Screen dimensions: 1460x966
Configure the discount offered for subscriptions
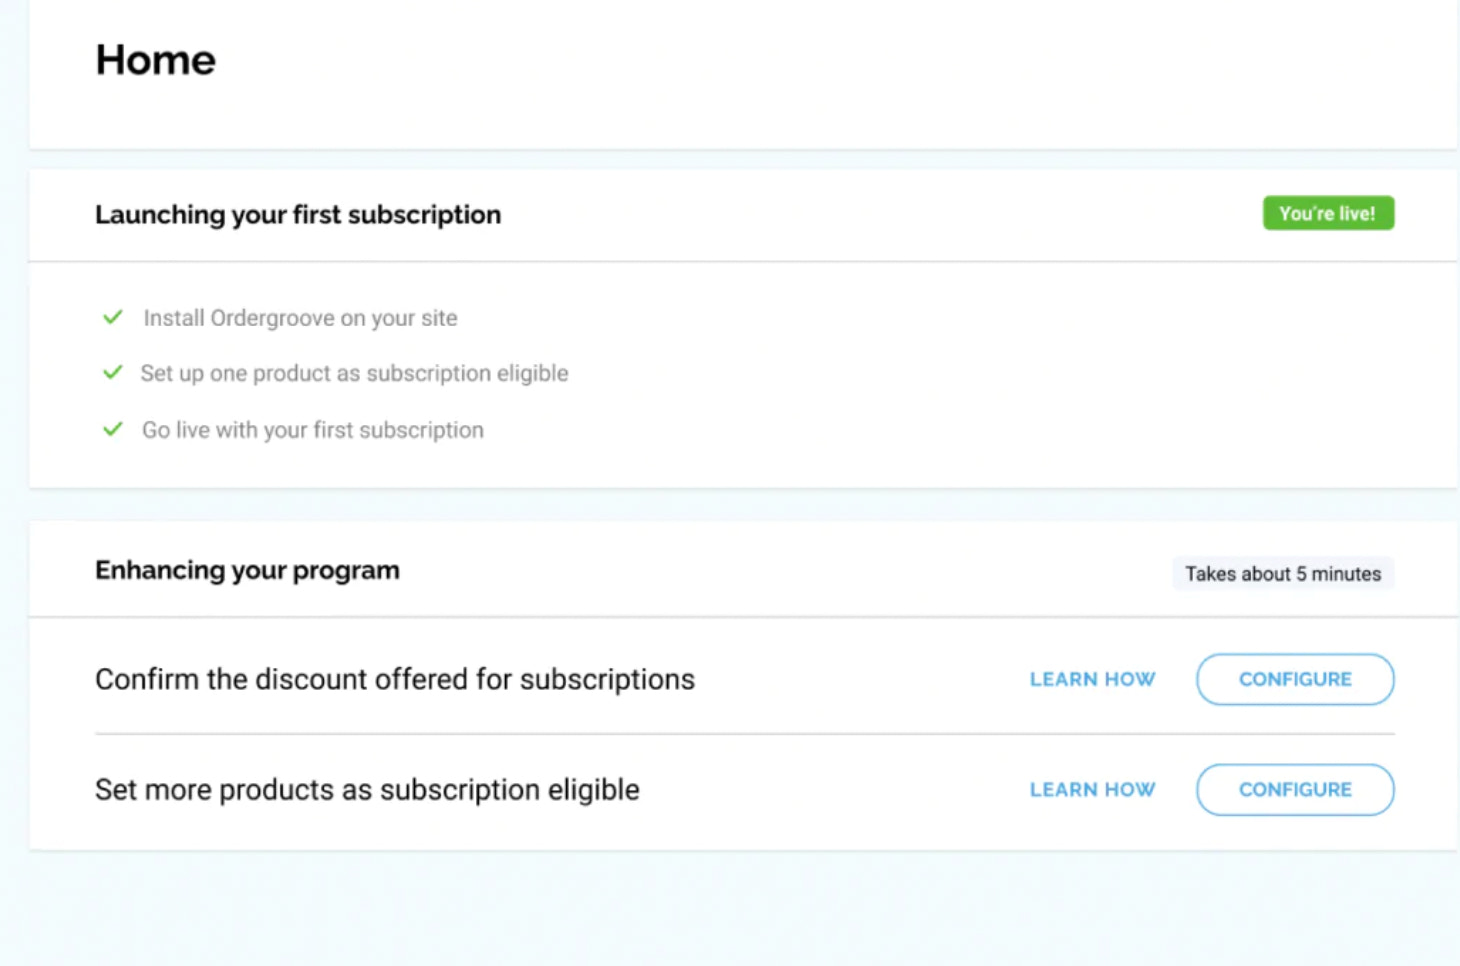coord(1294,679)
